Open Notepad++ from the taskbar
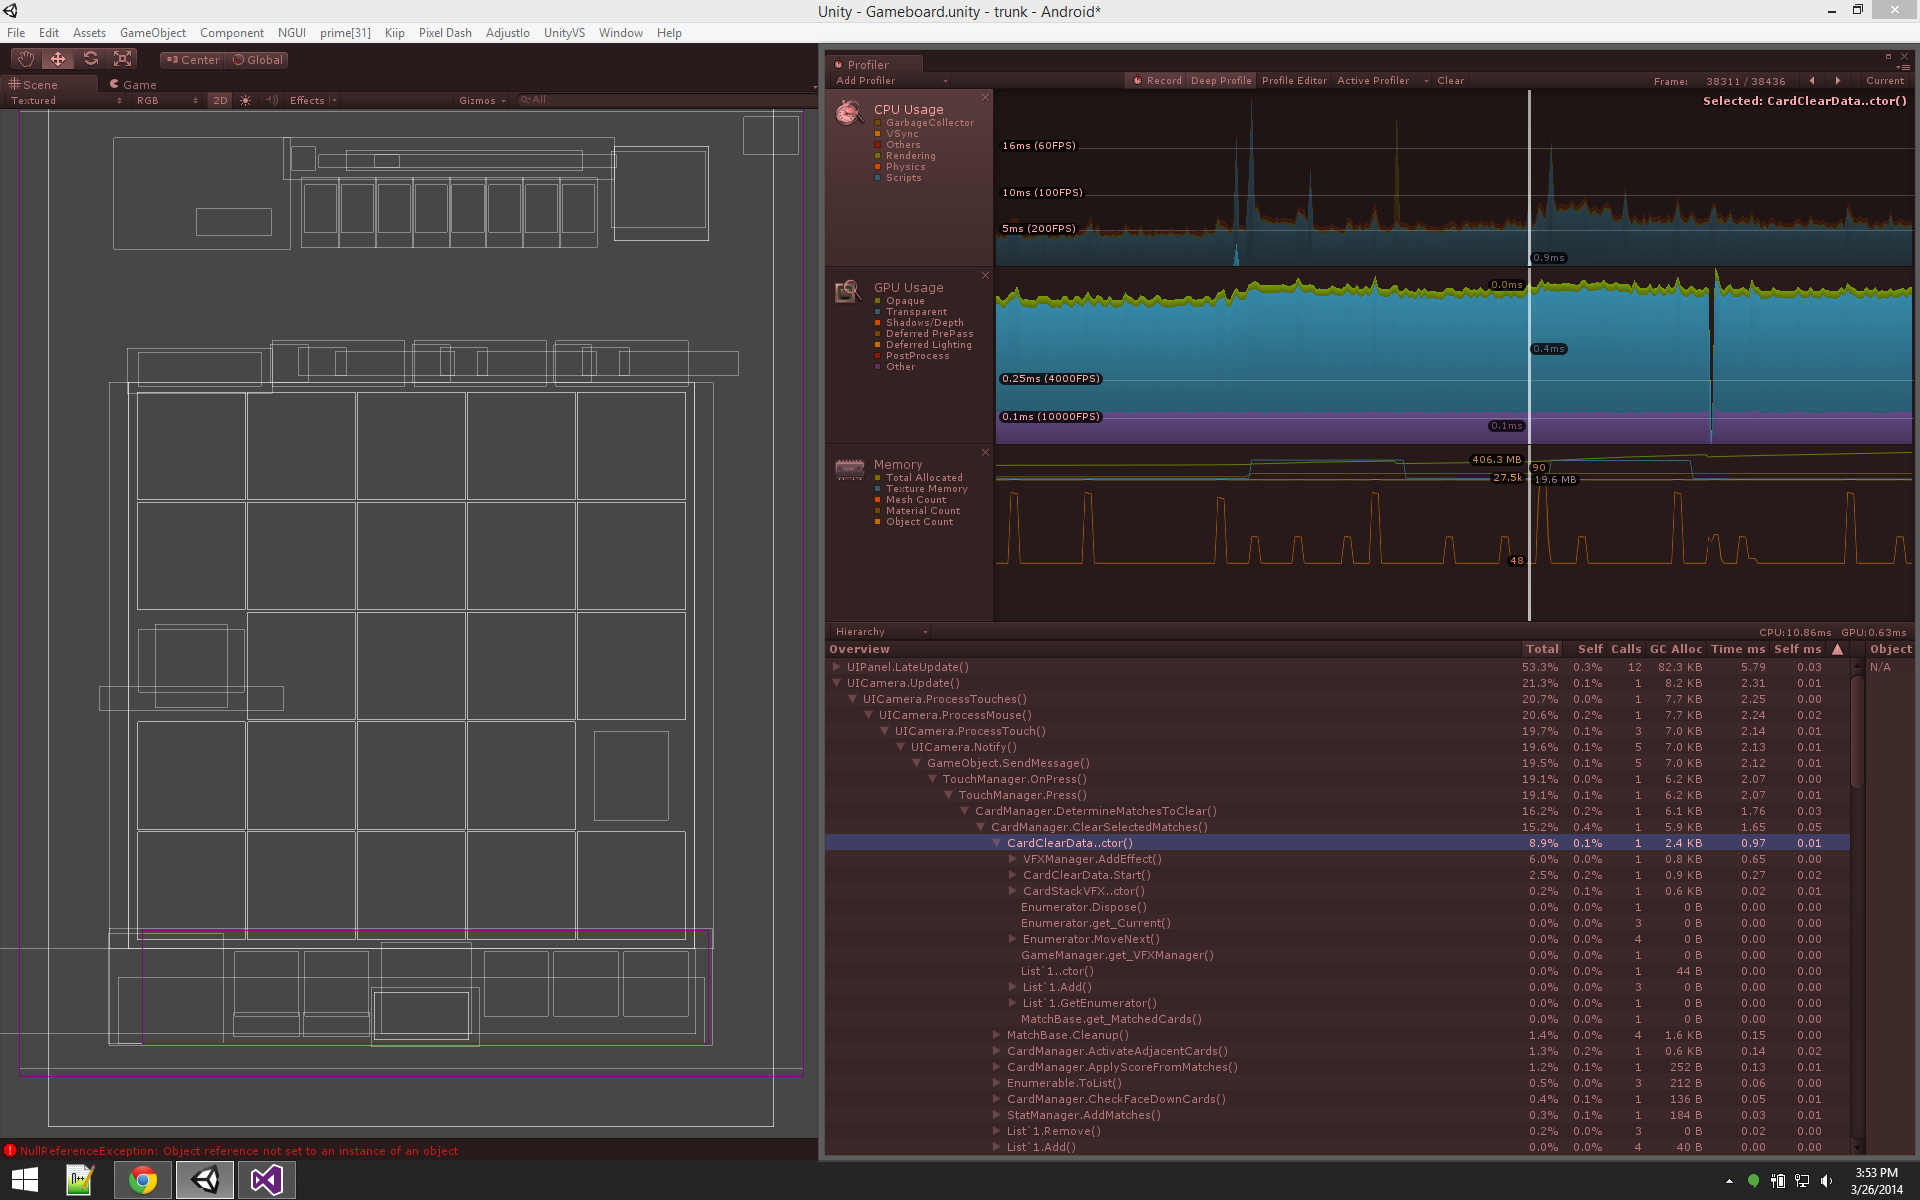Image resolution: width=1920 pixels, height=1200 pixels. (80, 1180)
